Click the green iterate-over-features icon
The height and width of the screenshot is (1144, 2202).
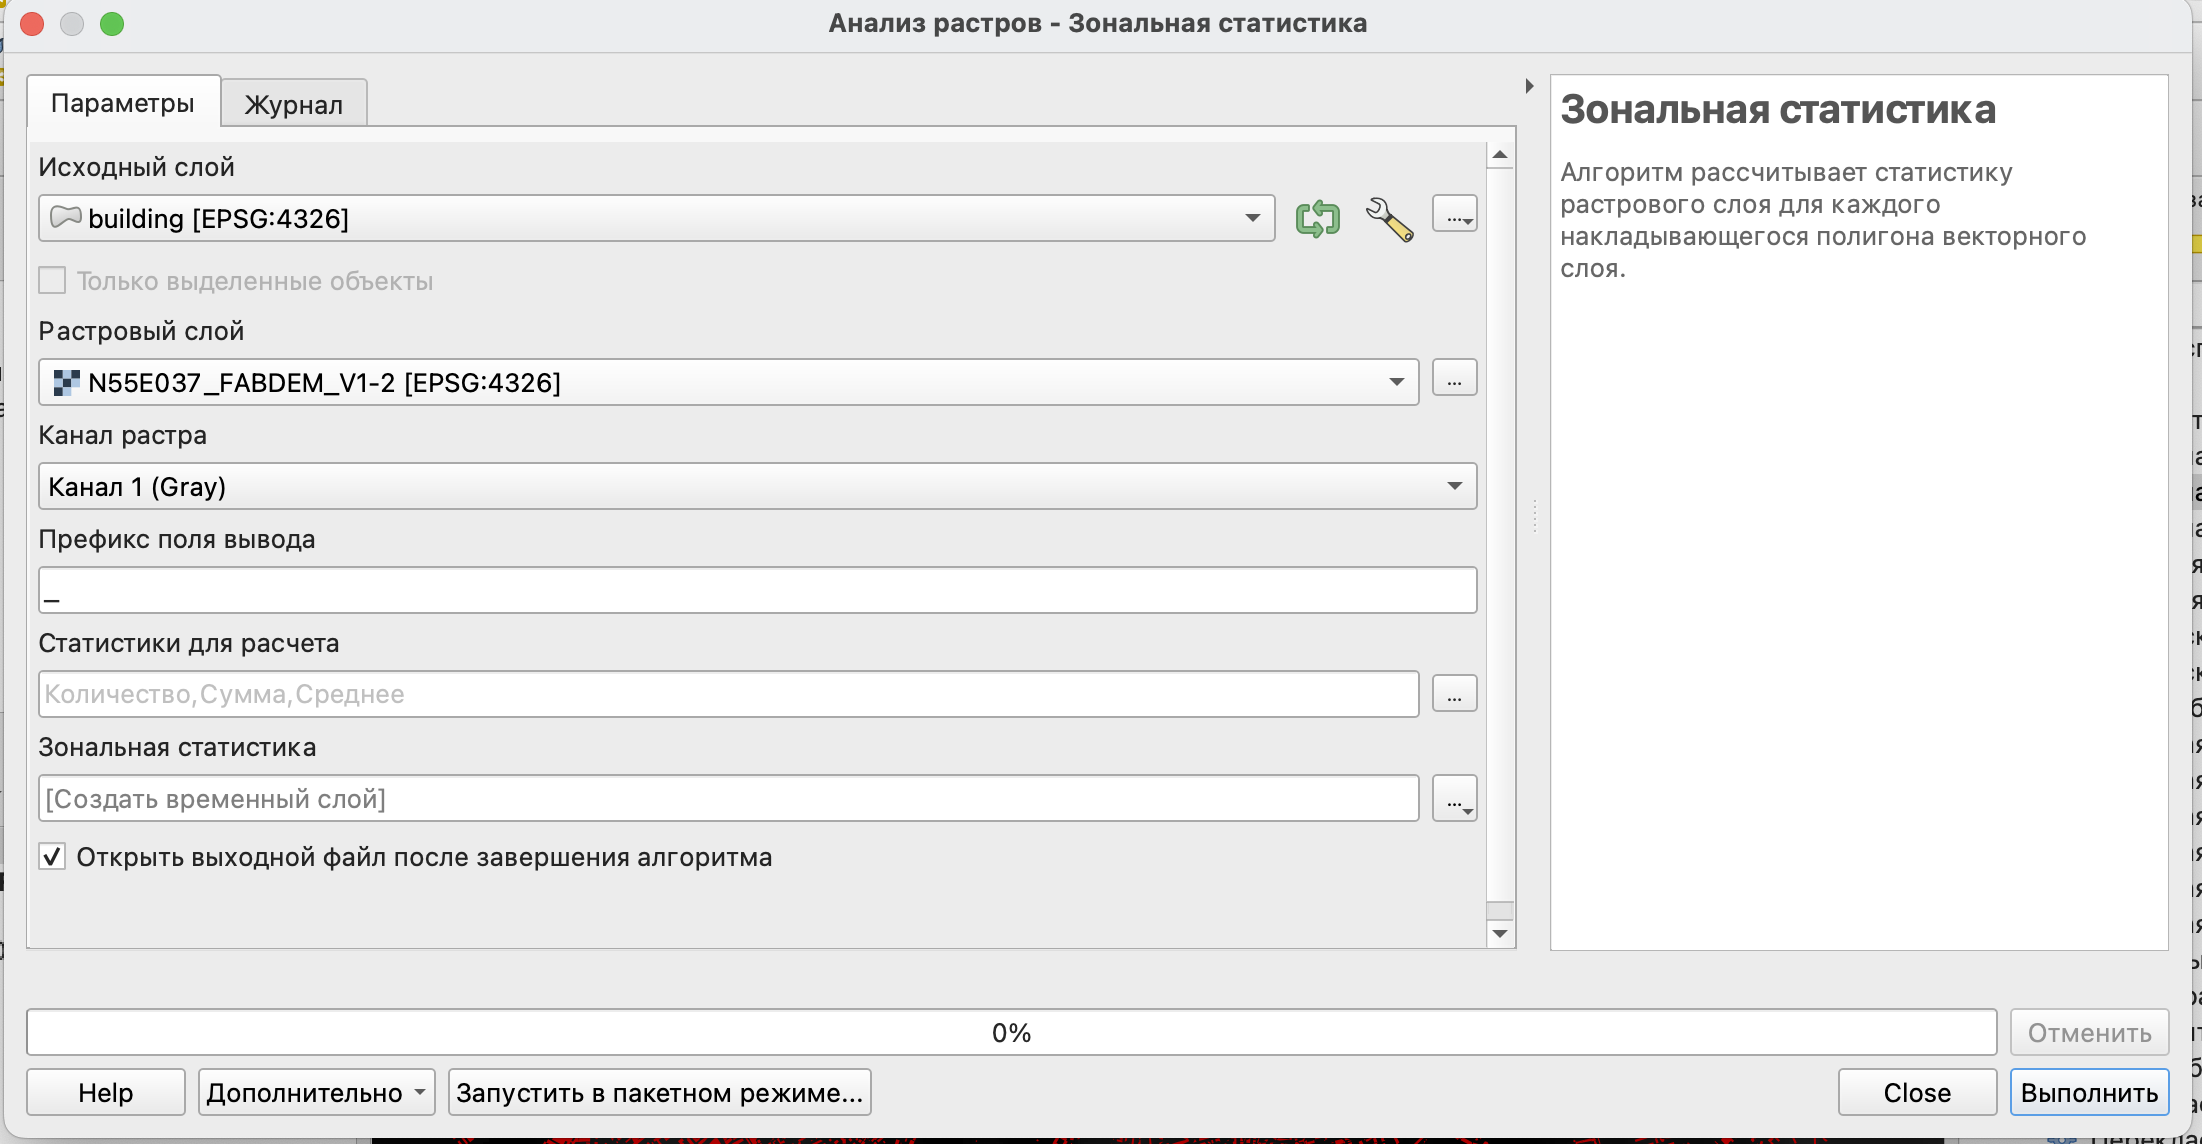click(1317, 218)
